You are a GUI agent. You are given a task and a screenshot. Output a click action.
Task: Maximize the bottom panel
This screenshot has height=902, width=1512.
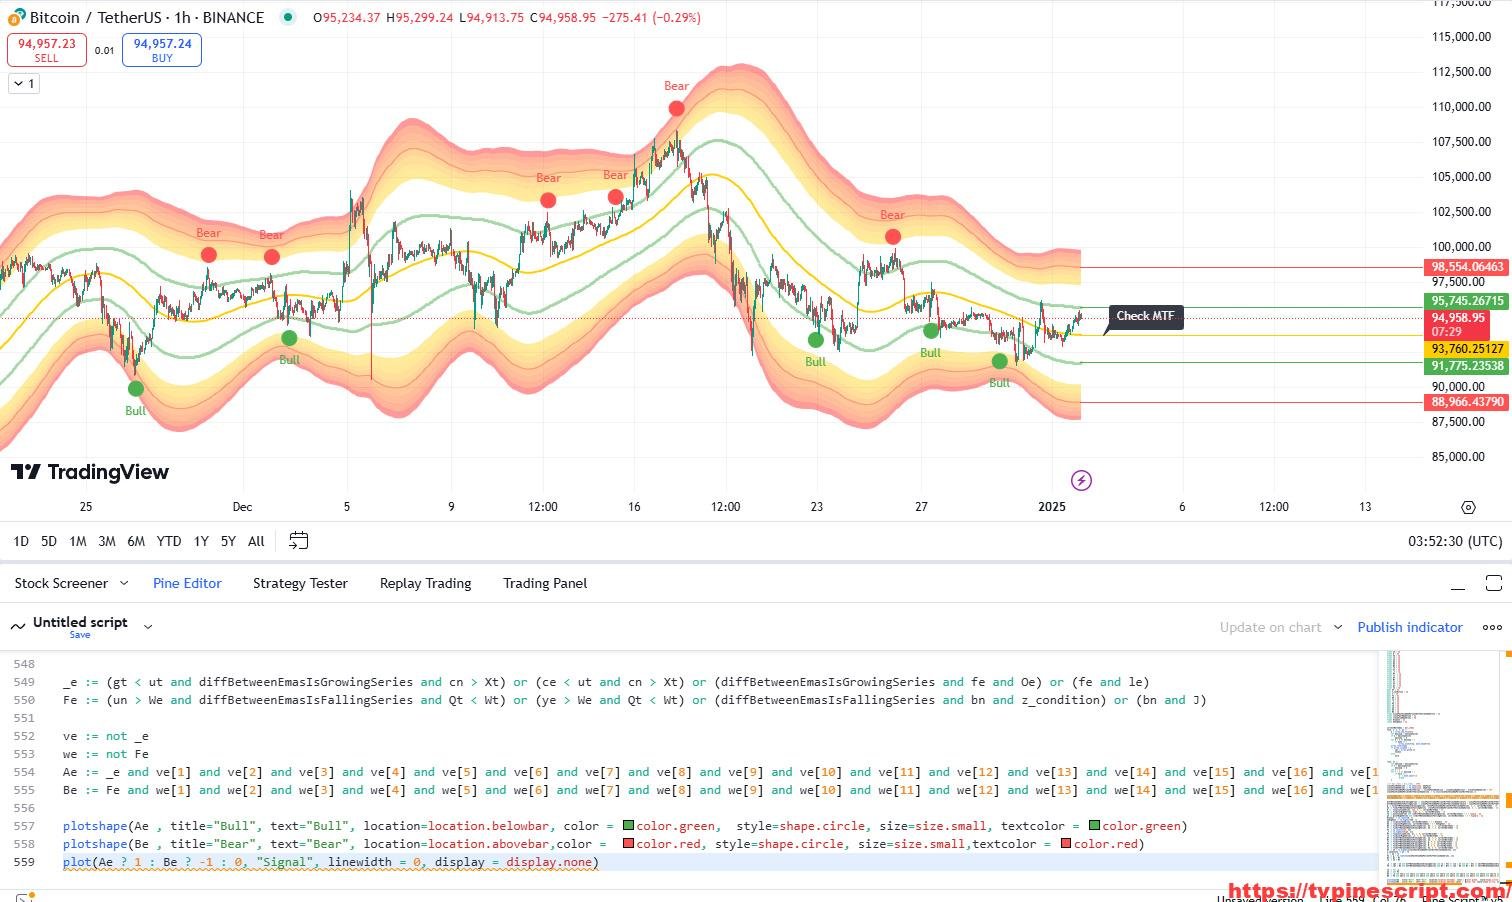pyautogui.click(x=1493, y=583)
